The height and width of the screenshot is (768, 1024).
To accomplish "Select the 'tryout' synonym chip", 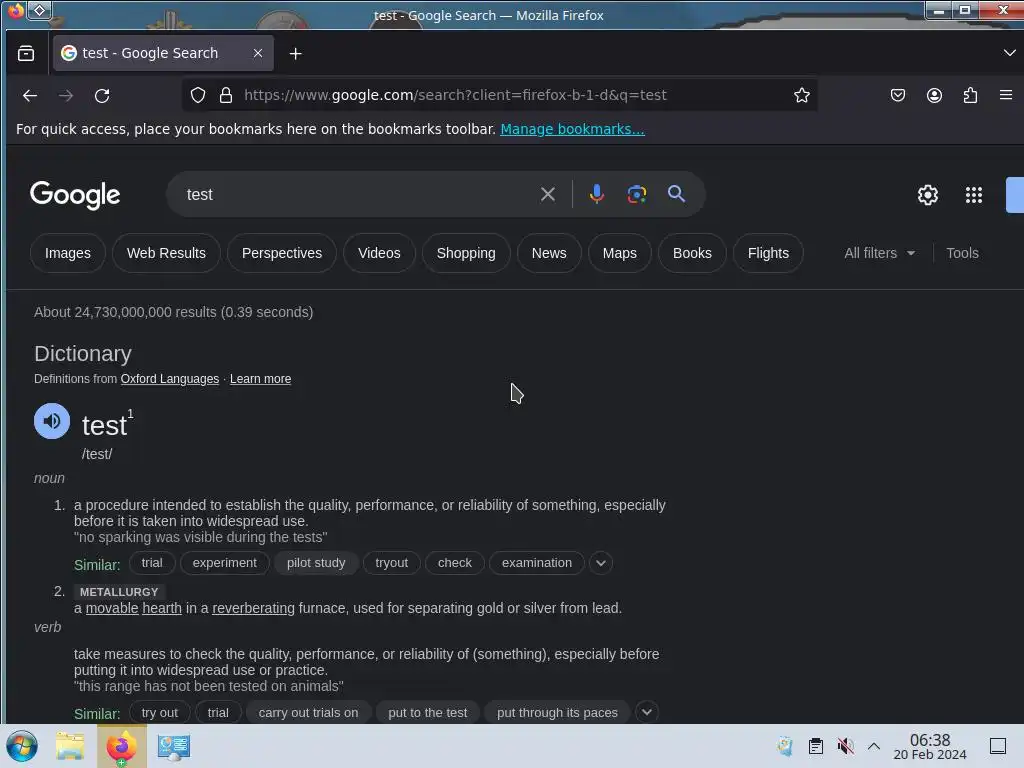I will point(391,563).
